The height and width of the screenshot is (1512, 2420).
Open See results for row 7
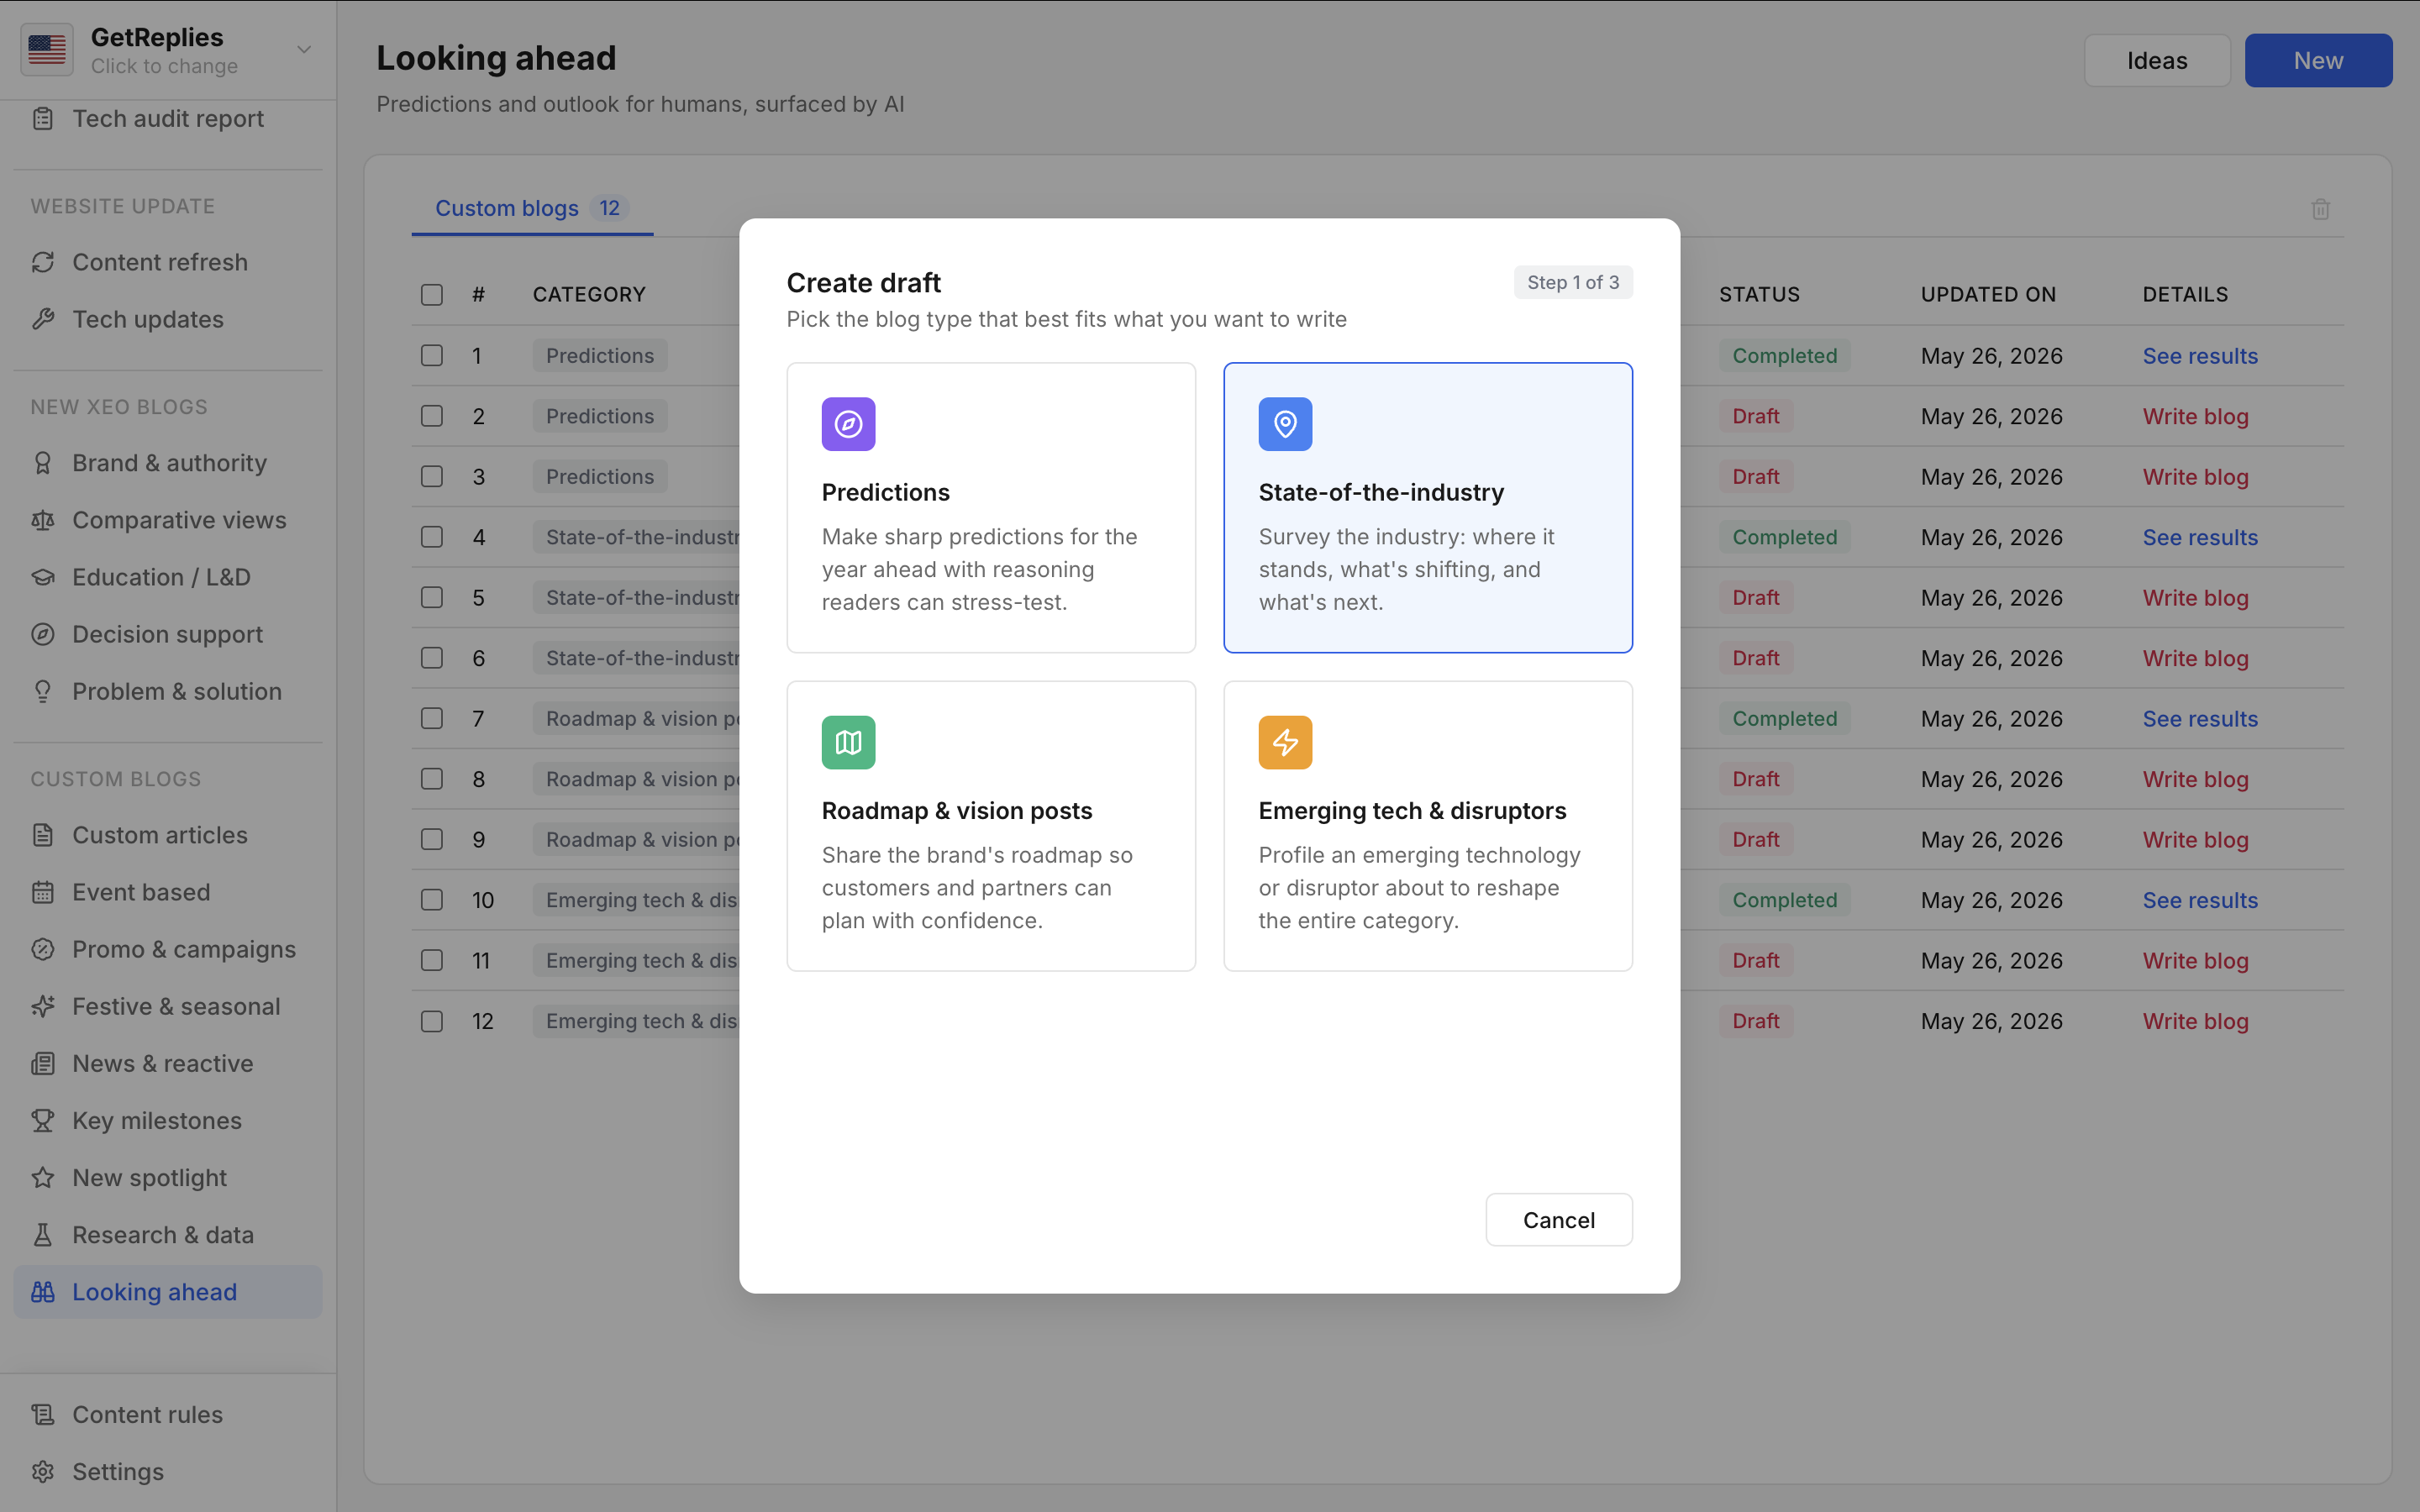tap(2200, 719)
